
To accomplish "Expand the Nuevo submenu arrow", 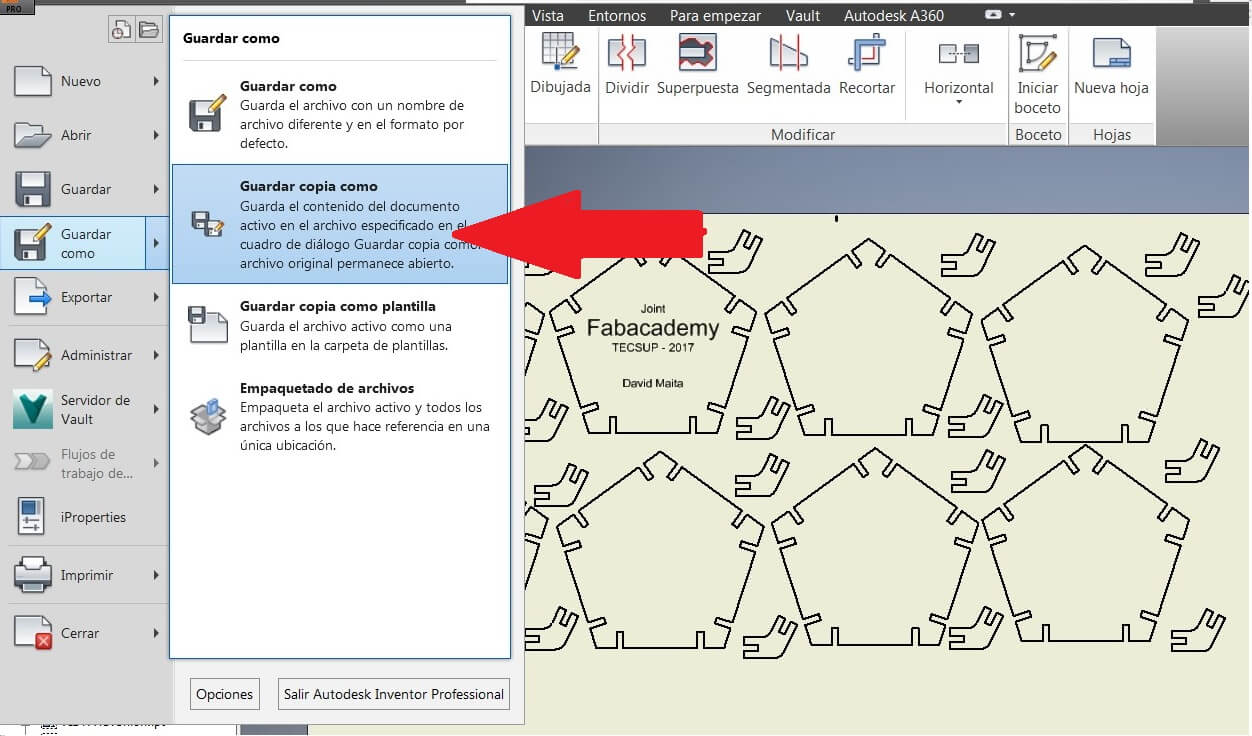I will point(156,81).
